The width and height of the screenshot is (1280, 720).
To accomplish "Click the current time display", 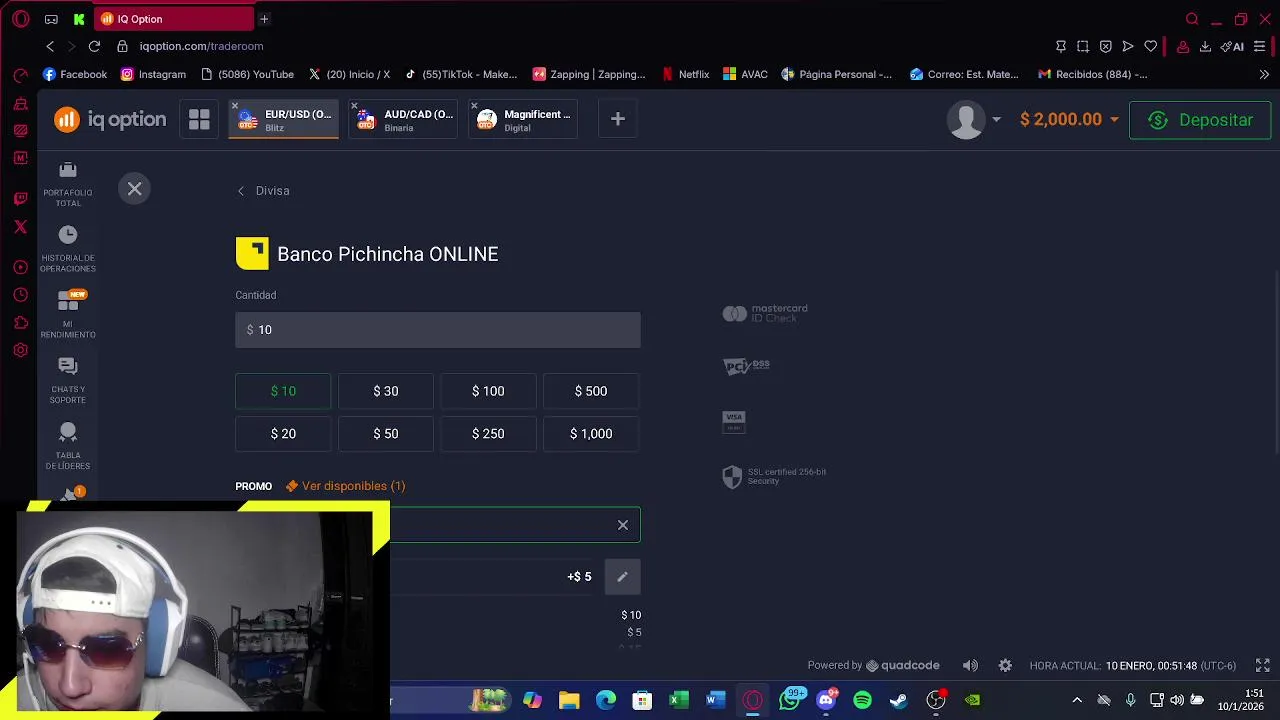I will pos(1132,666).
